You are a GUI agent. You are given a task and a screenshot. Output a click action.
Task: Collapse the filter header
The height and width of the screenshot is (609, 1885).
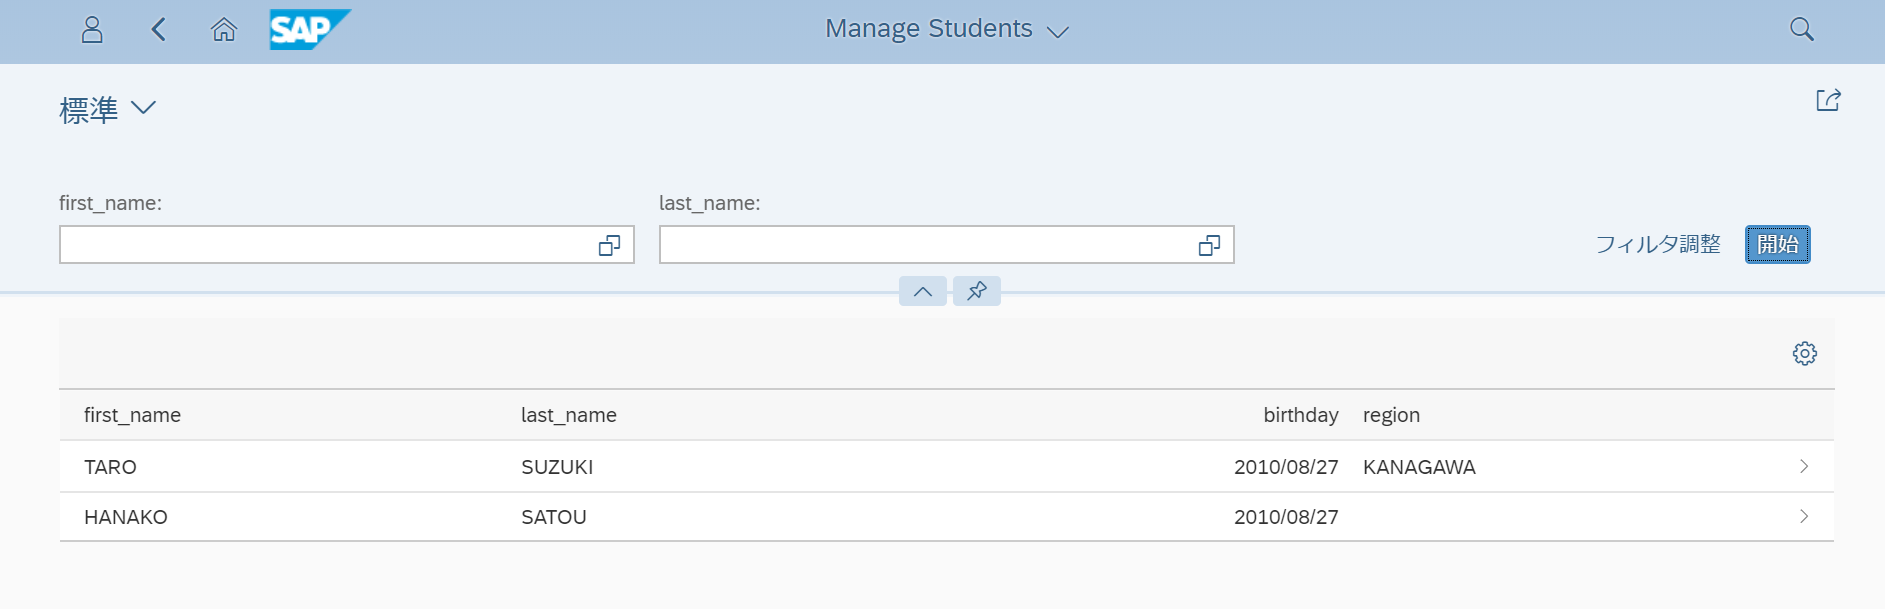coord(922,291)
